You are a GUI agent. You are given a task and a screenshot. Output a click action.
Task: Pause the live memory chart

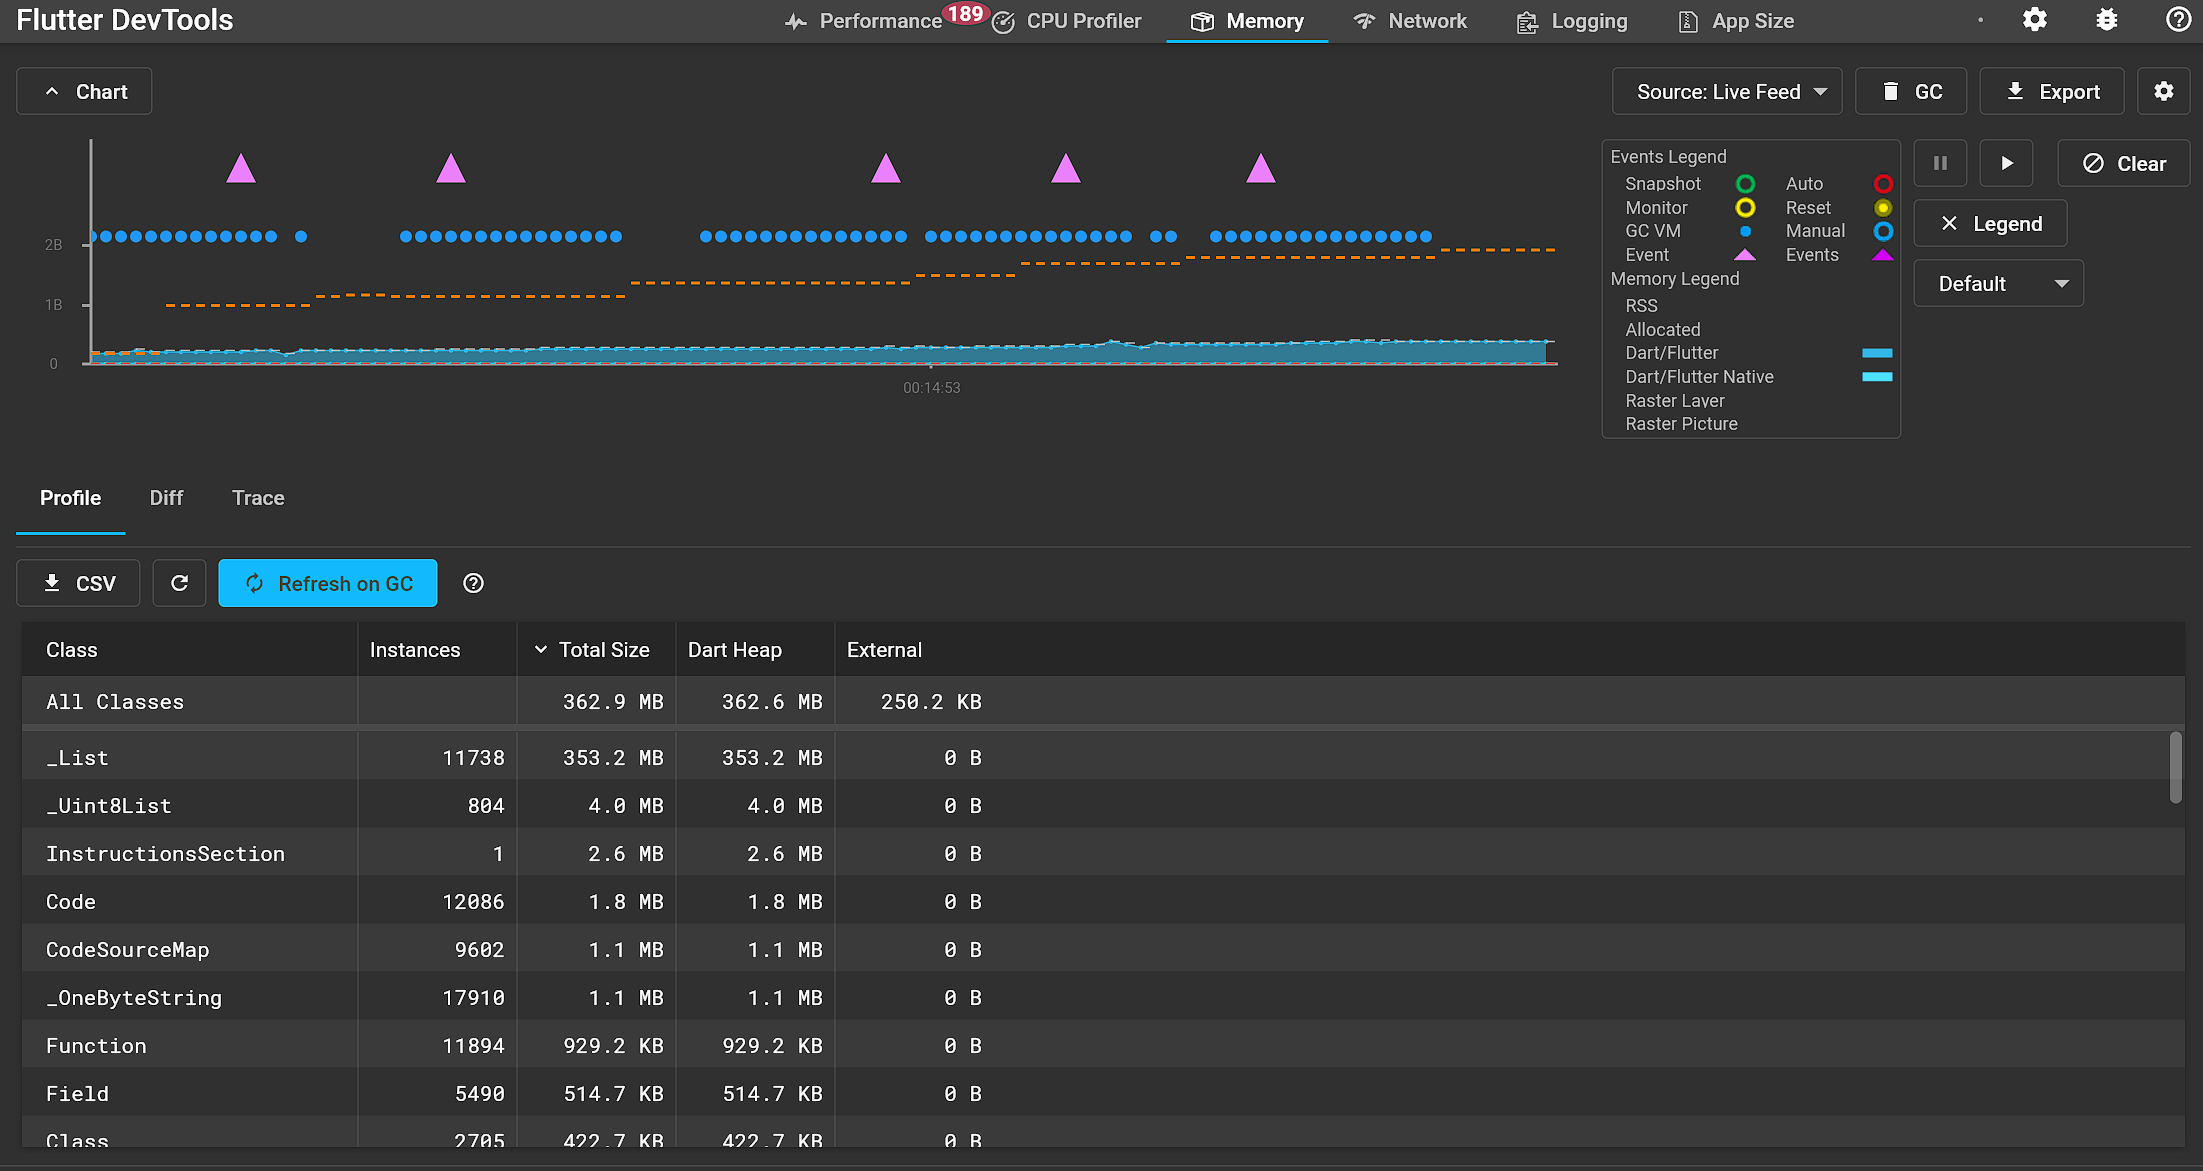pos(1940,163)
